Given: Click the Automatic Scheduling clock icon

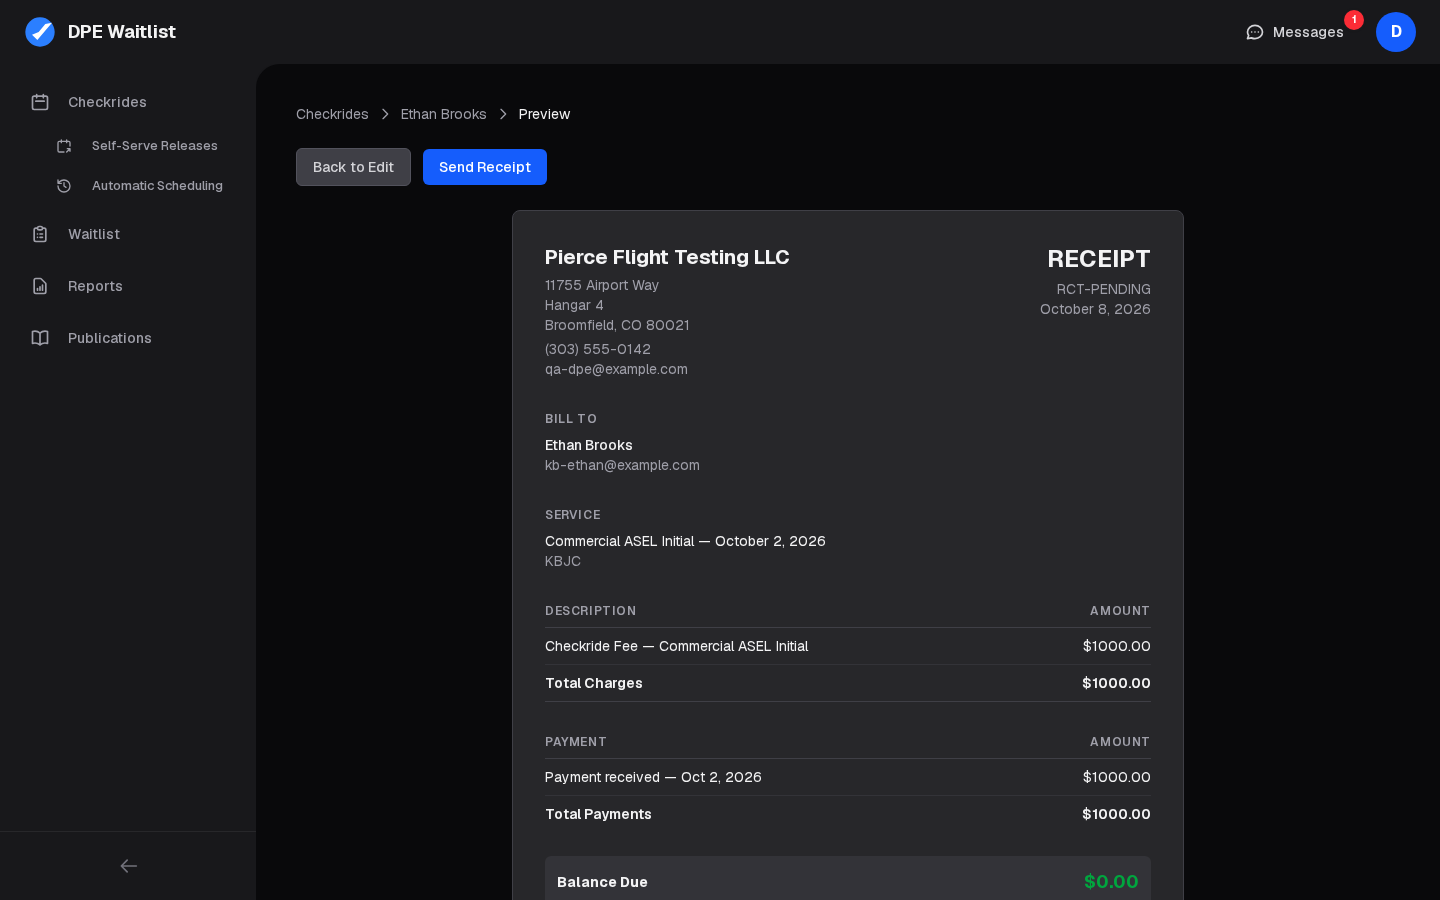Looking at the screenshot, I should pyautogui.click(x=64, y=186).
